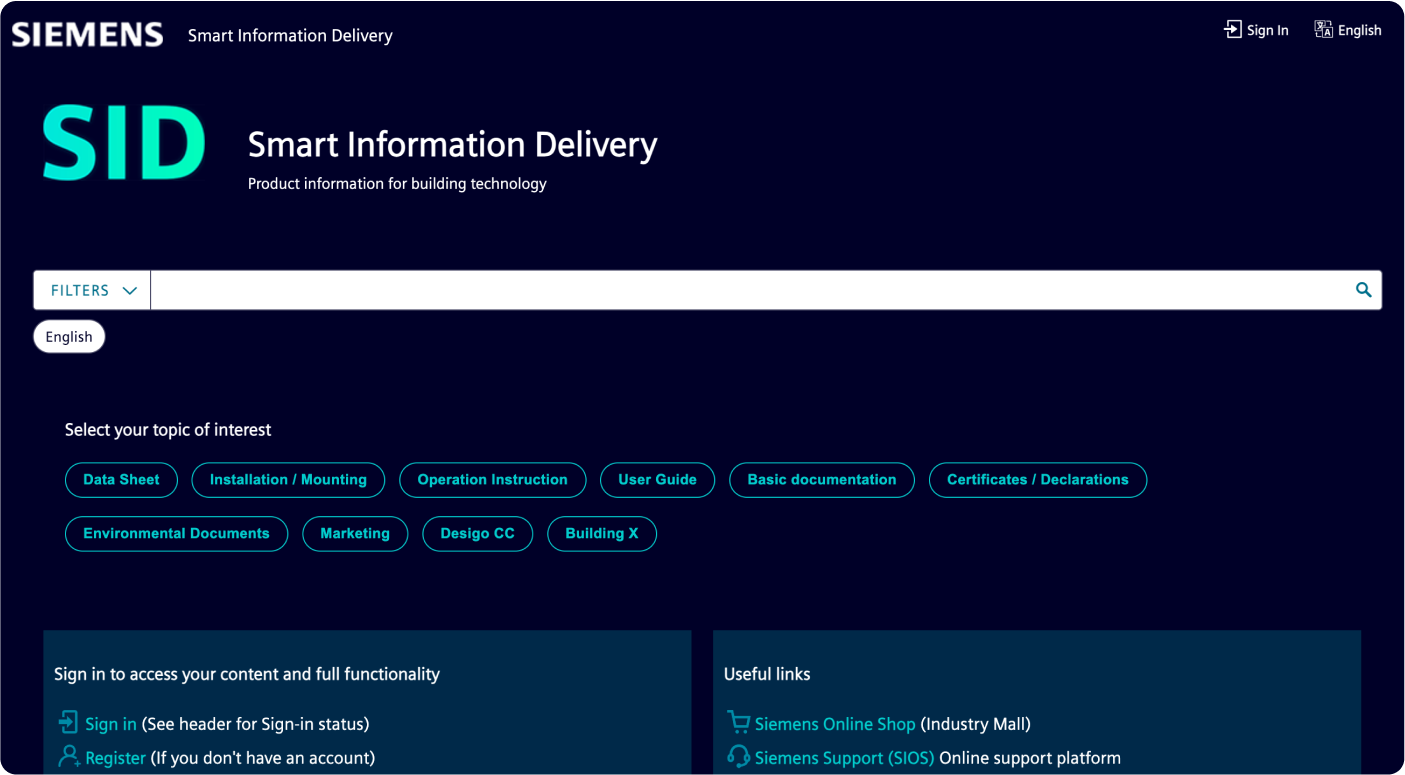1405x775 pixels.
Task: Choose the Installation / Mounting topic
Action: tap(288, 480)
